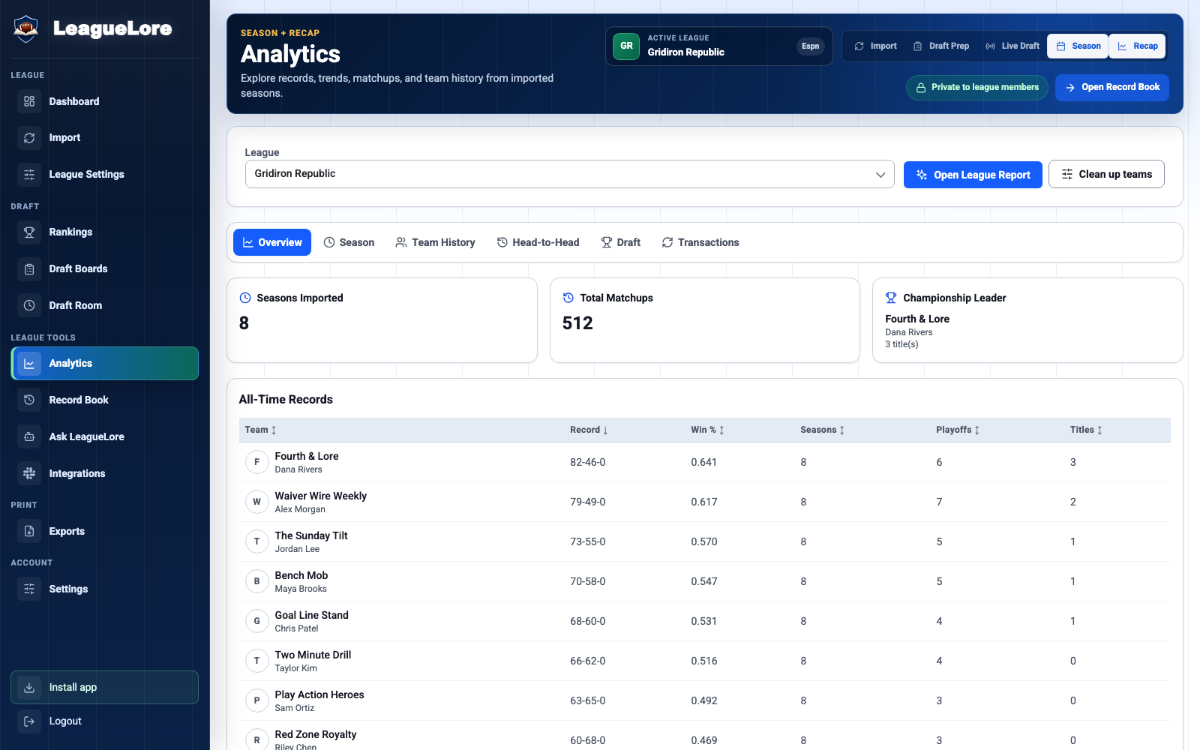Viewport: 1200px width, 750px height.
Task: Click the GR league avatar badge
Action: (x=627, y=46)
